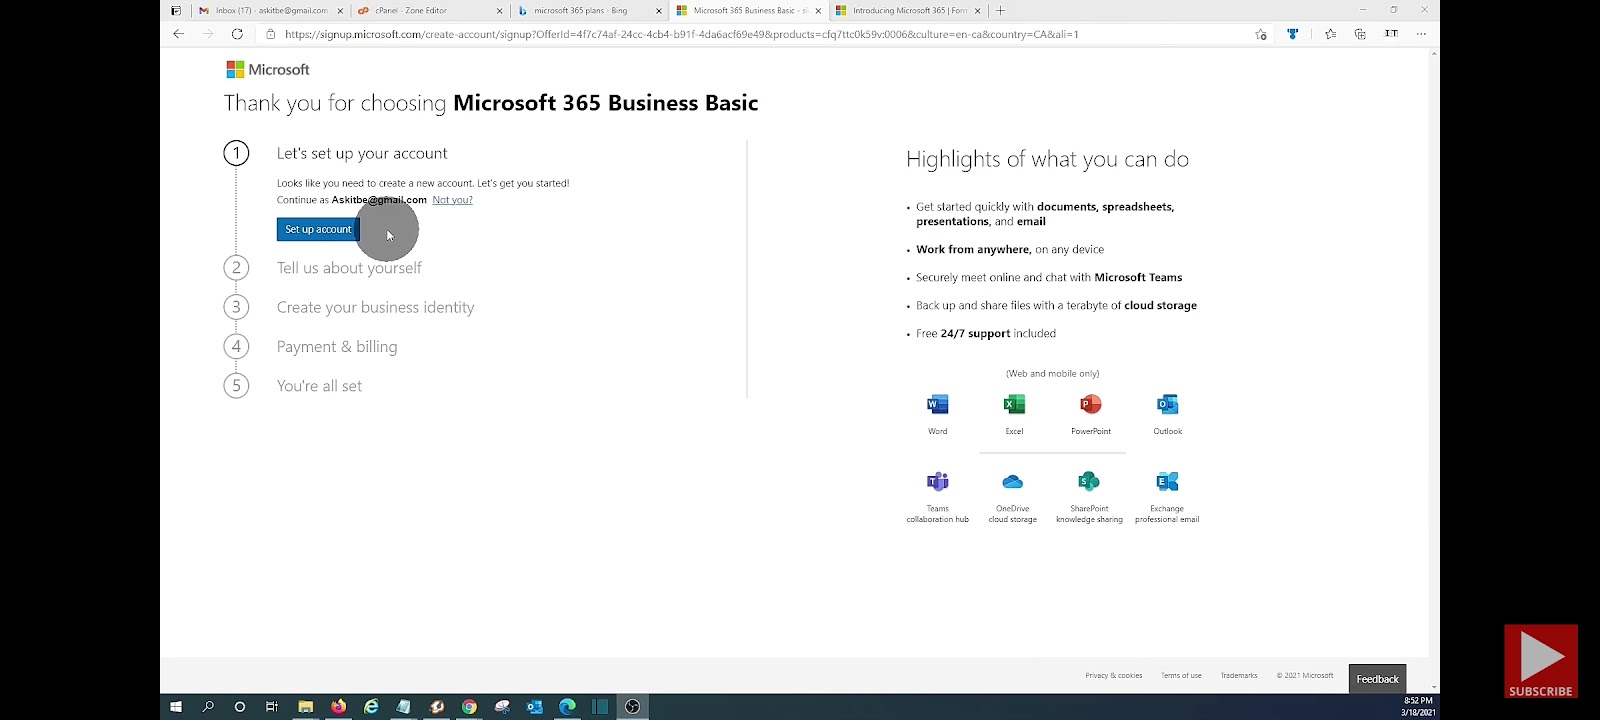Open Cortana from the taskbar
1600x720 pixels.
pos(240,707)
